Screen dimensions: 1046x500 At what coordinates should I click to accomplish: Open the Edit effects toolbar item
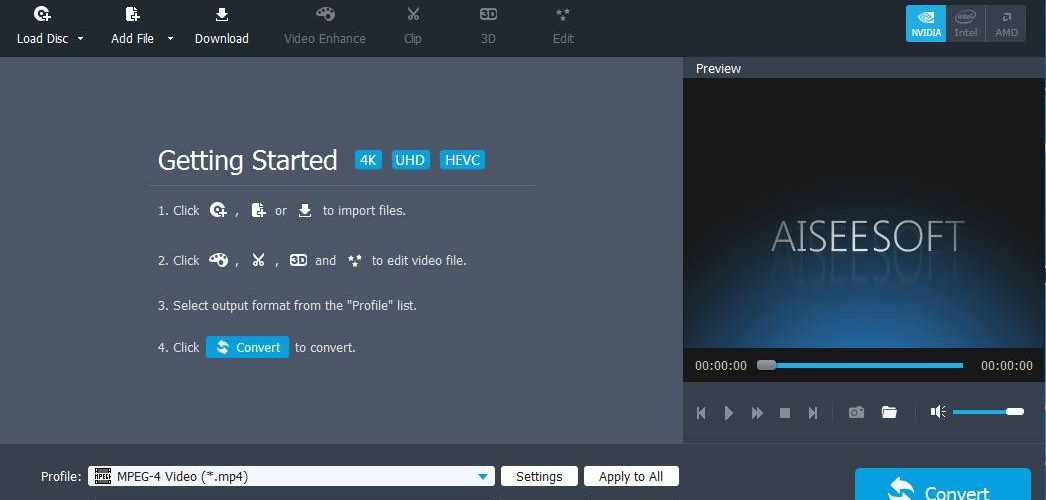click(x=563, y=27)
